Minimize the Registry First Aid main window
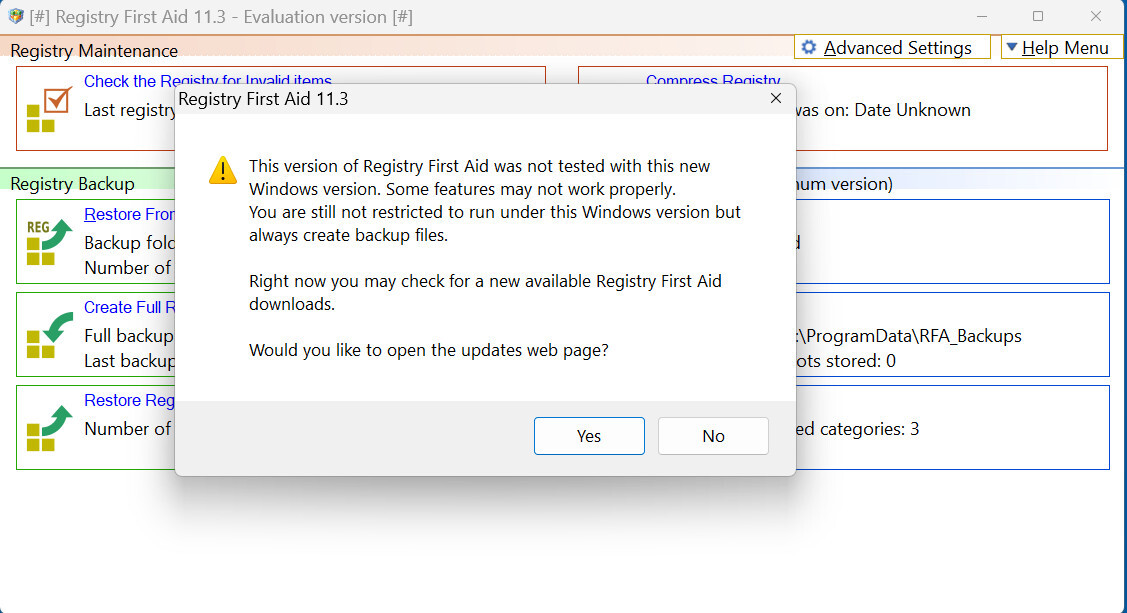1127x613 pixels. click(x=982, y=17)
